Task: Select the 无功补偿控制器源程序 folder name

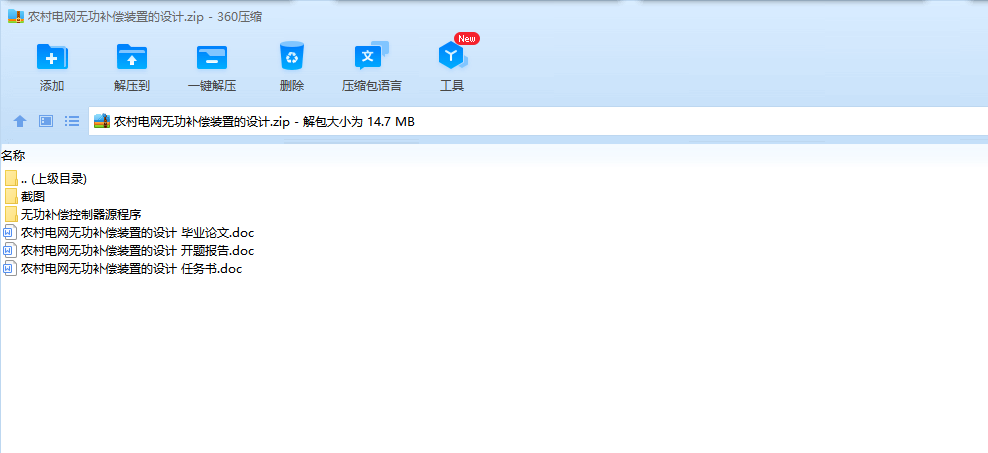Action: pos(81,215)
